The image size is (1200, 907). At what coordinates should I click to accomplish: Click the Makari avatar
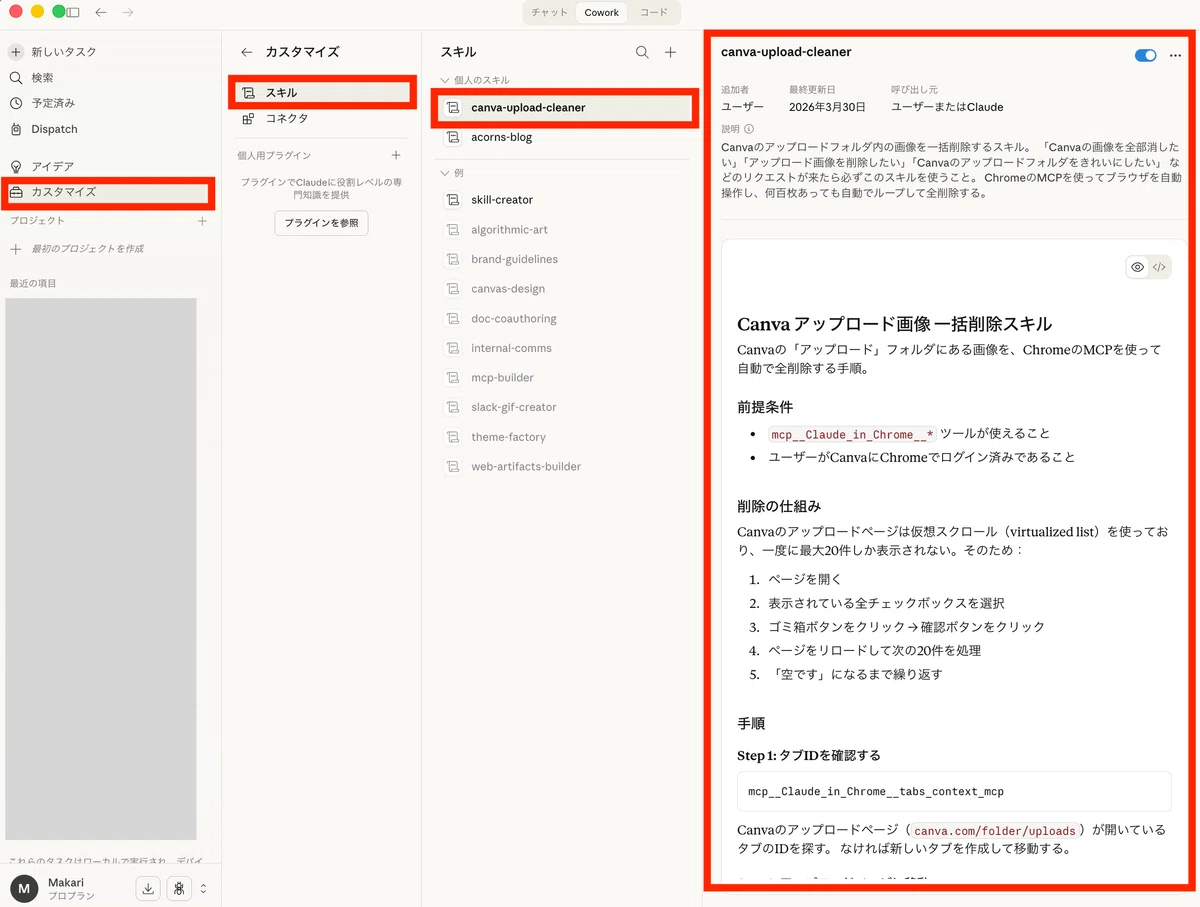[24, 888]
